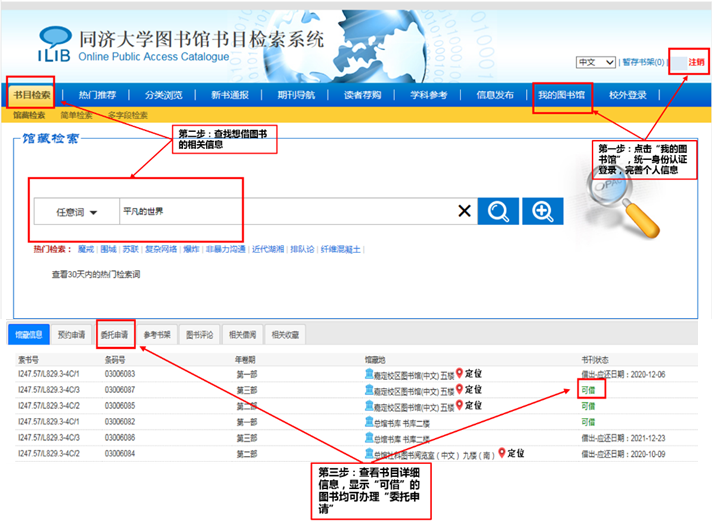Click hot search term 排队论

(302, 249)
